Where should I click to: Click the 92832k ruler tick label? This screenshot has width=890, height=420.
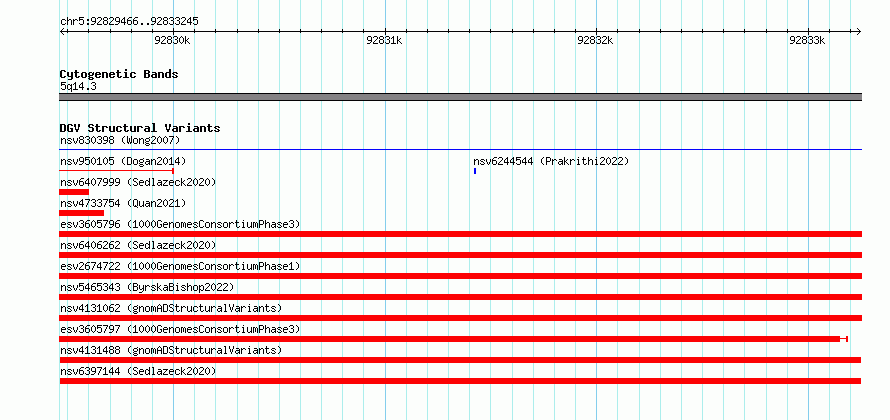pyautogui.click(x=595, y=40)
